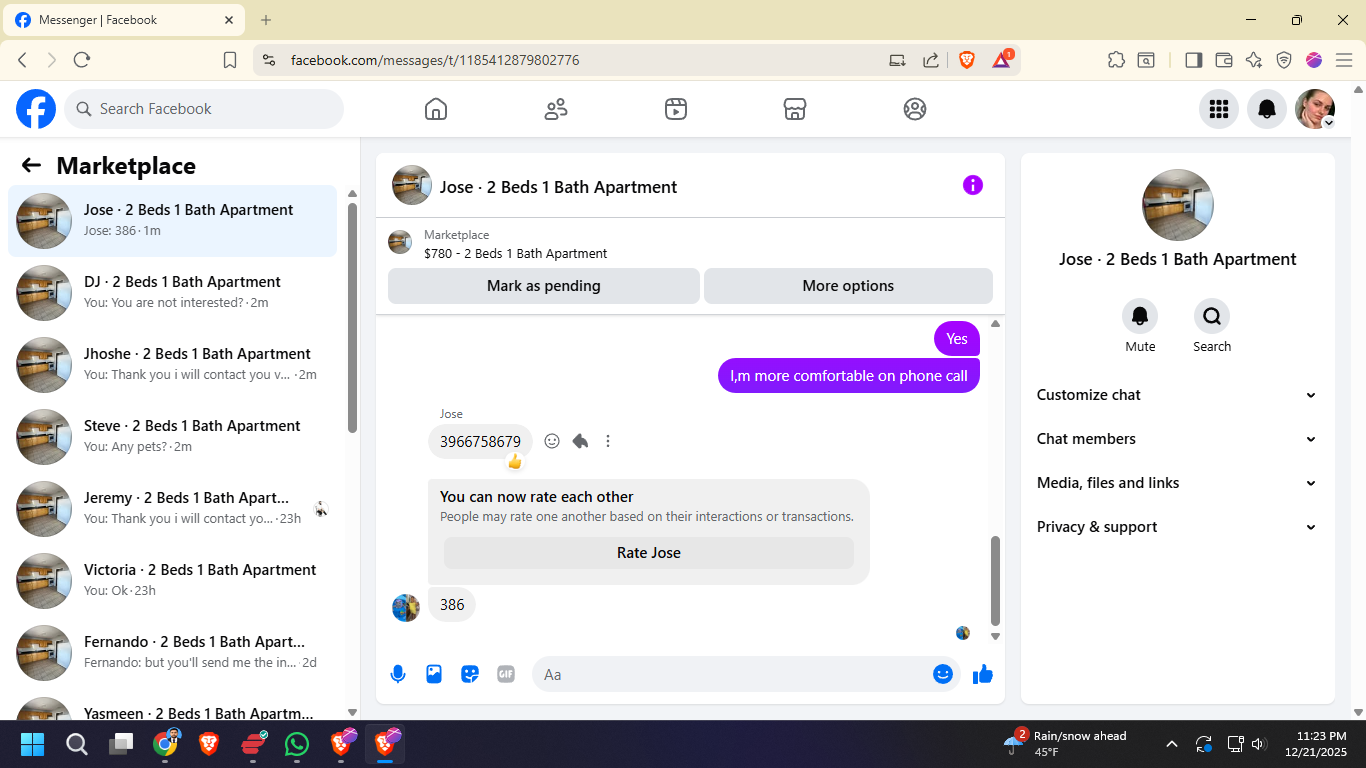The width and height of the screenshot is (1366, 768).
Task: Show hidden system tray icons
Action: [1172, 744]
